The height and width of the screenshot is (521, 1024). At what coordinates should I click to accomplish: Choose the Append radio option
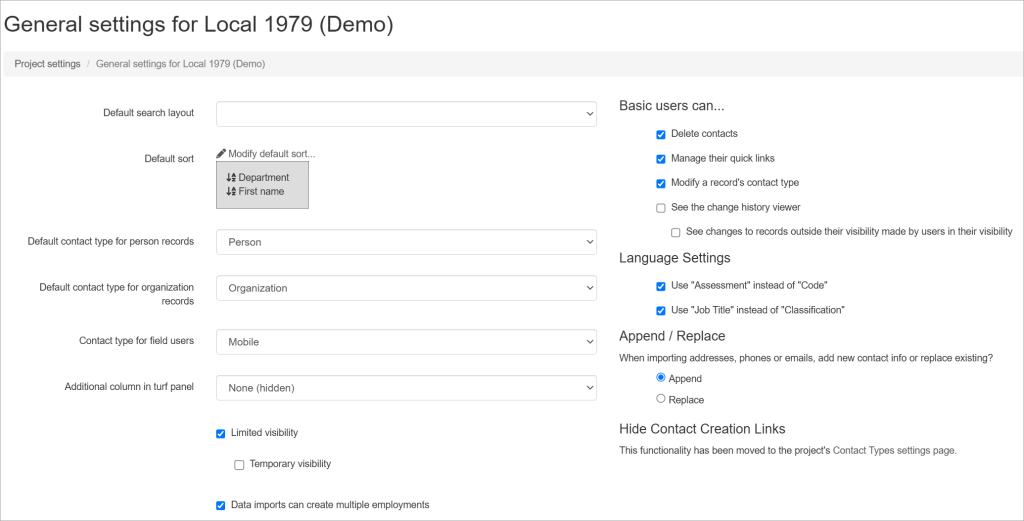click(661, 378)
